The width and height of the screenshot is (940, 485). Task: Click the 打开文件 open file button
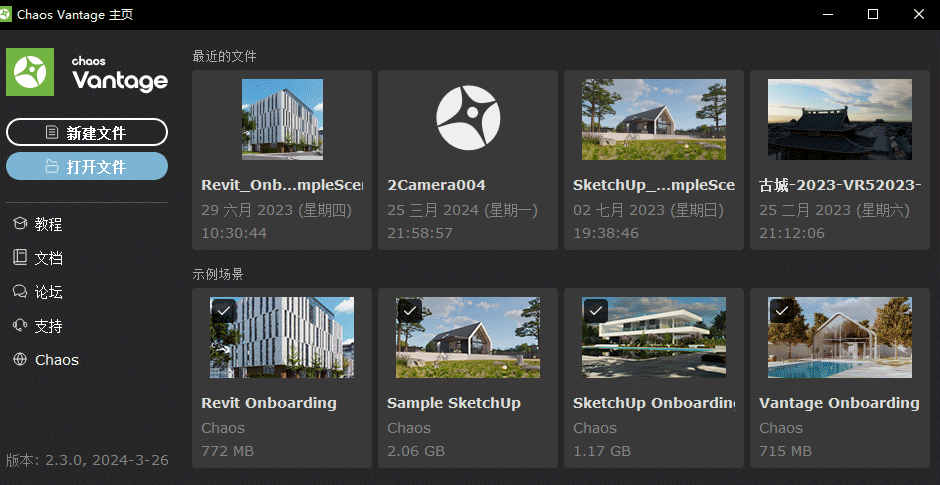pos(87,167)
